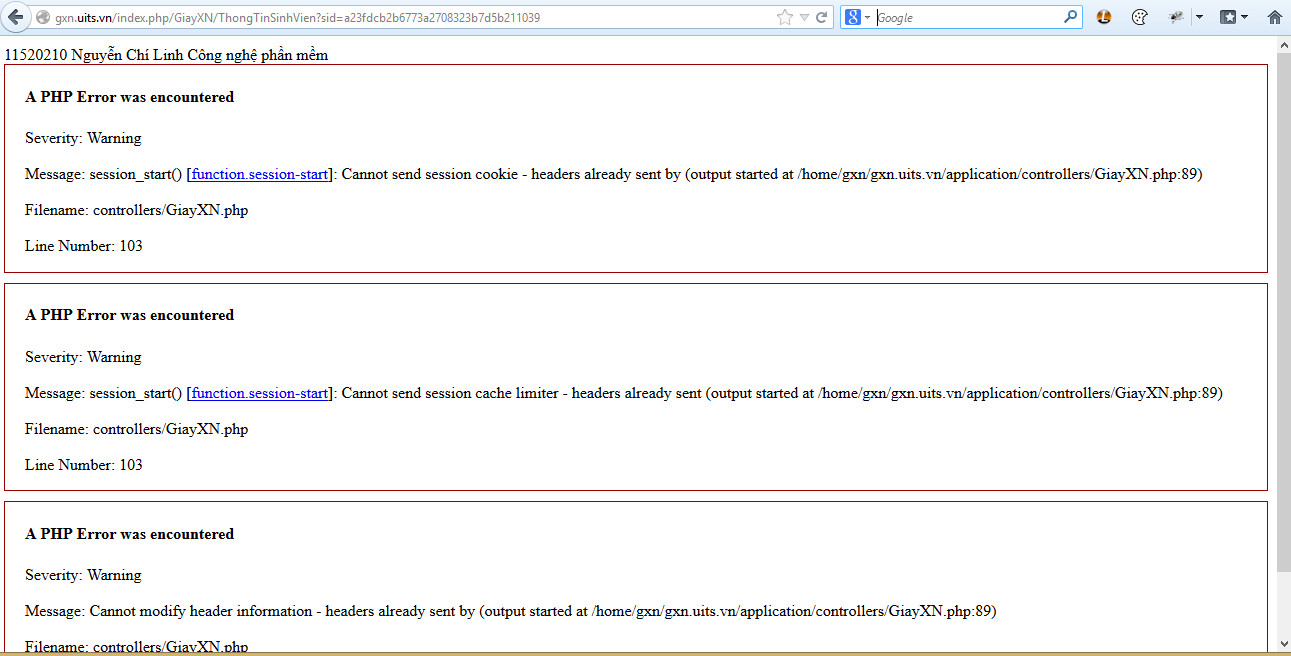Click the scrollbar down arrow
The width and height of the screenshot is (1291, 656).
coord(1283,643)
